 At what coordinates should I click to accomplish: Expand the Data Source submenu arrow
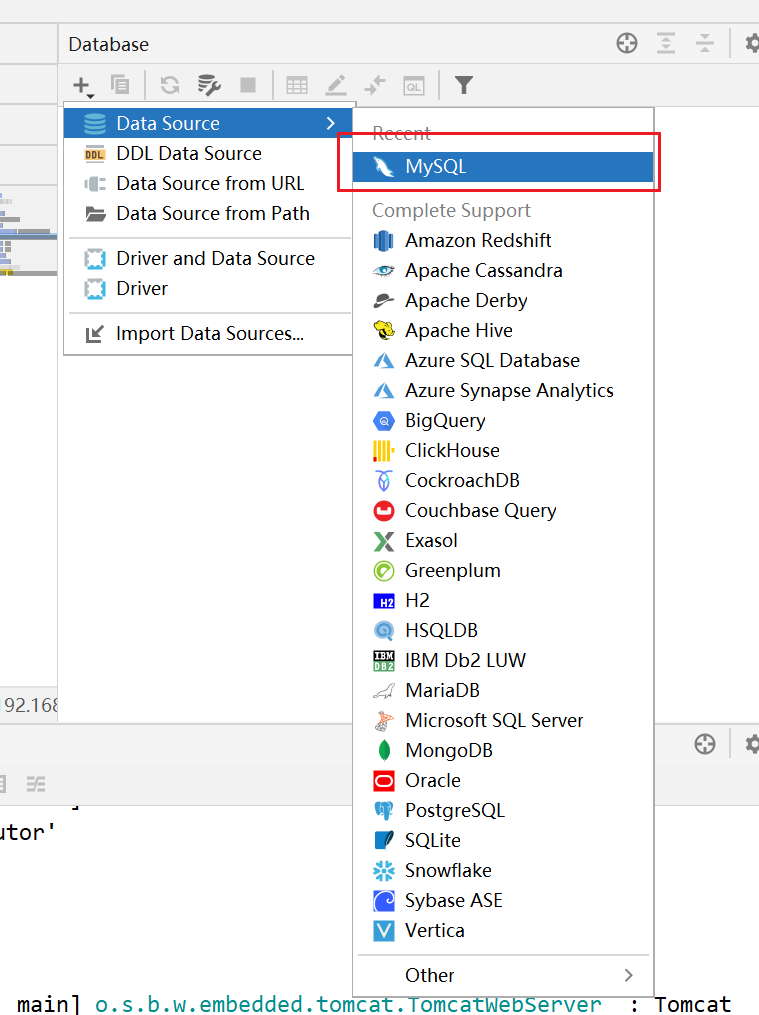tap(331, 123)
